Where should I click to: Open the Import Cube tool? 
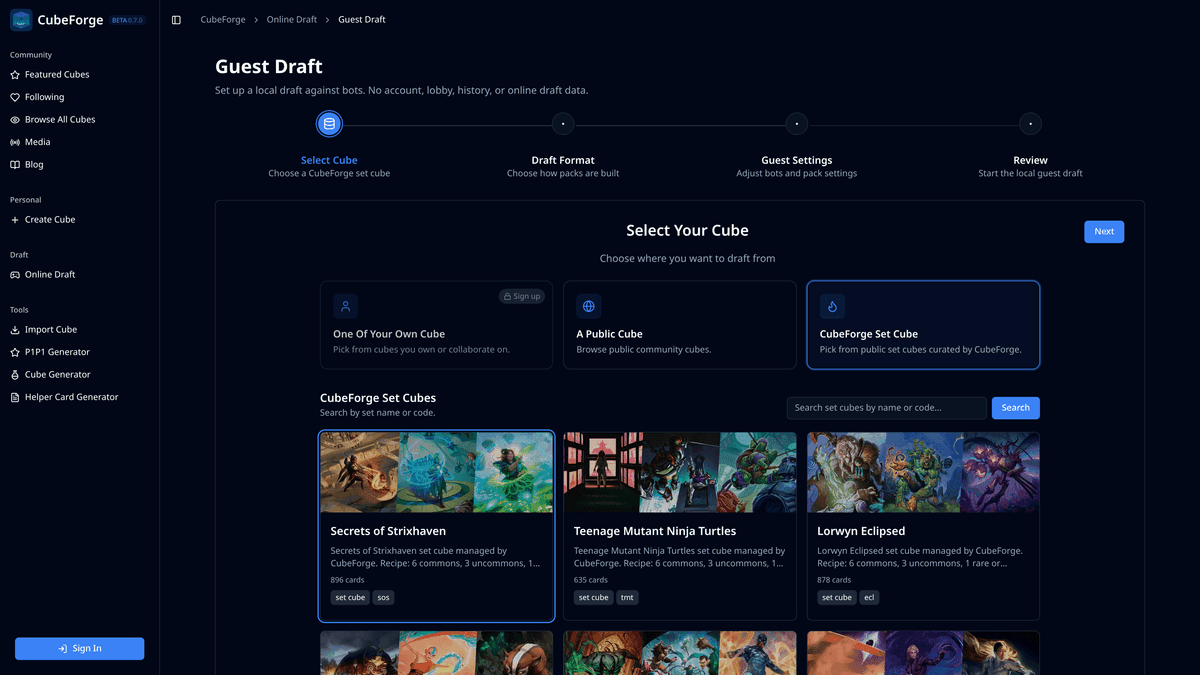coord(79,330)
